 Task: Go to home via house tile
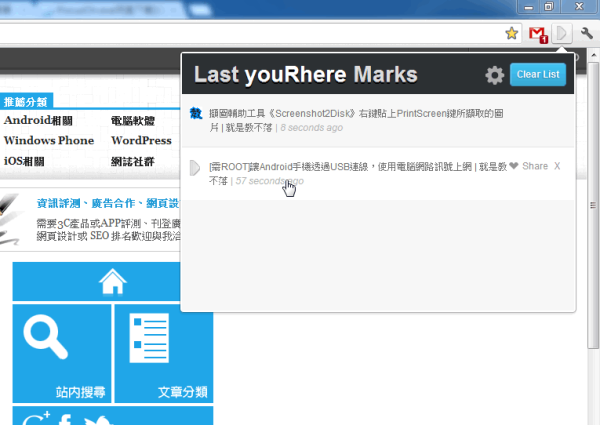click(96, 282)
